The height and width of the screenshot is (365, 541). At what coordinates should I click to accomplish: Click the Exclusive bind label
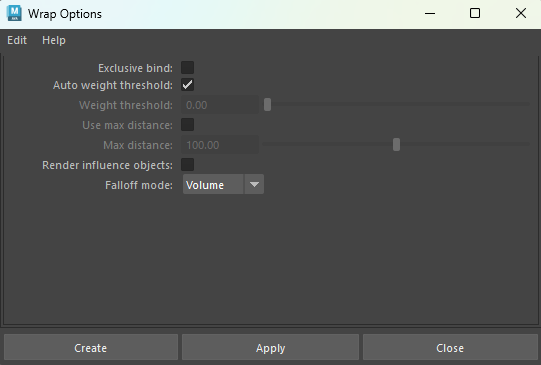(135, 68)
